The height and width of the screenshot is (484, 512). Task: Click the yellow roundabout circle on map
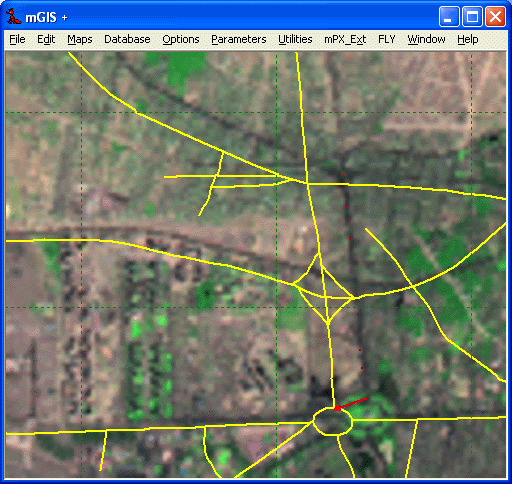click(x=332, y=421)
